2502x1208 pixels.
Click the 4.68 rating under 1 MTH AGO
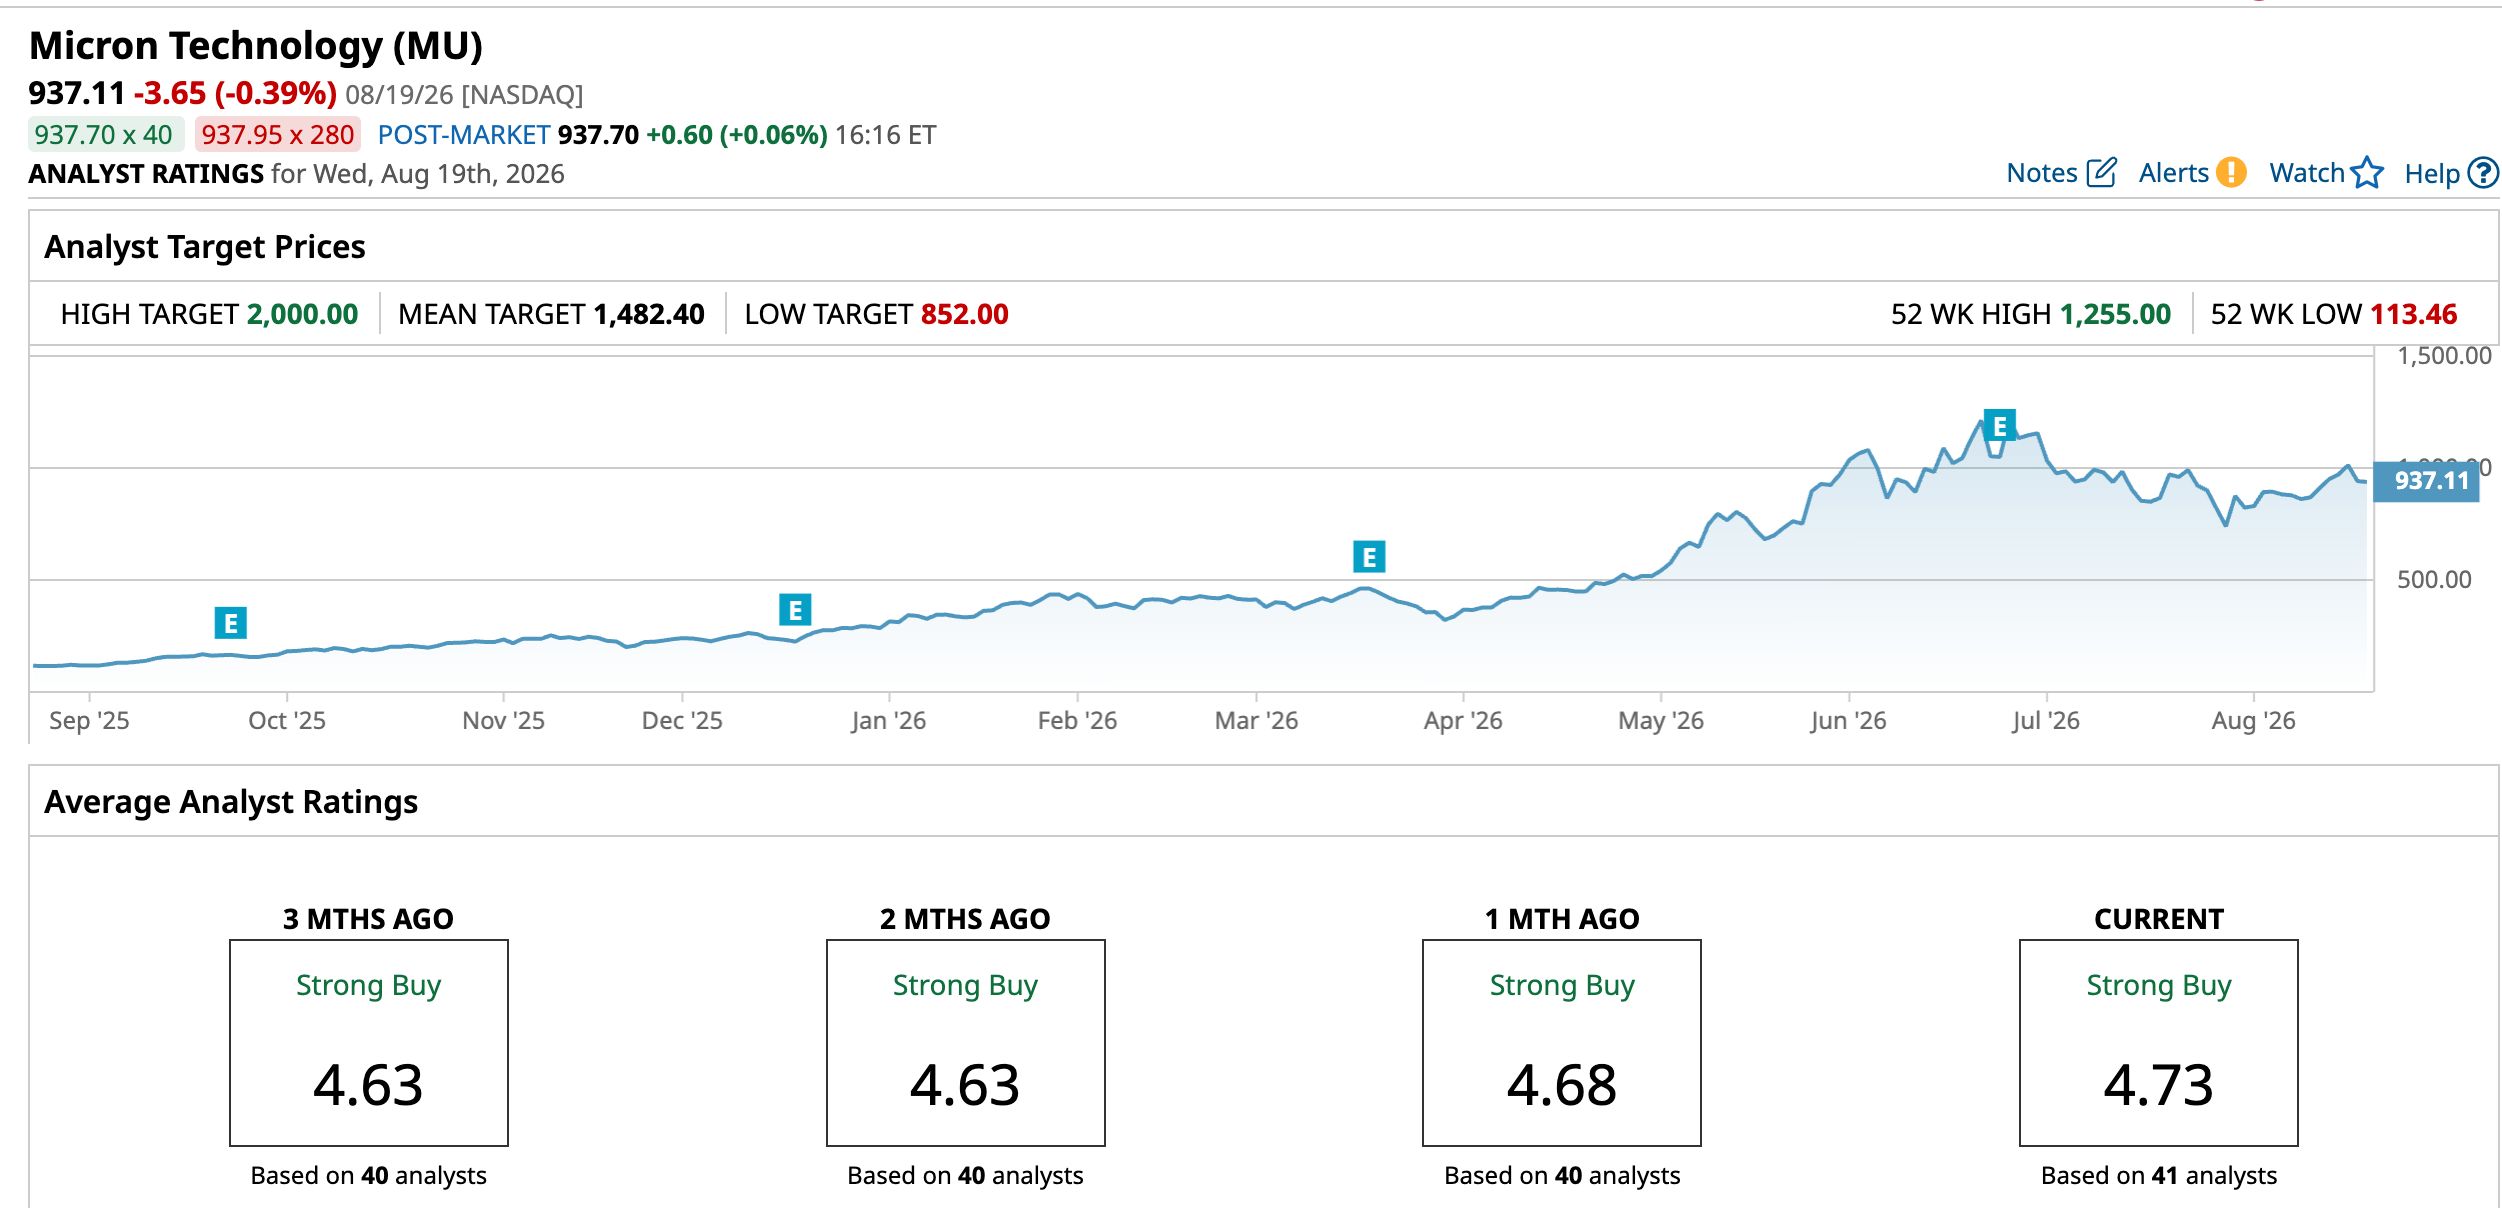point(1562,1086)
